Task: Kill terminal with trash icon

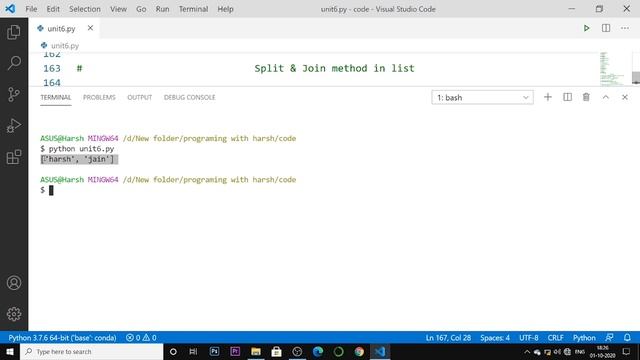Action: click(586, 97)
